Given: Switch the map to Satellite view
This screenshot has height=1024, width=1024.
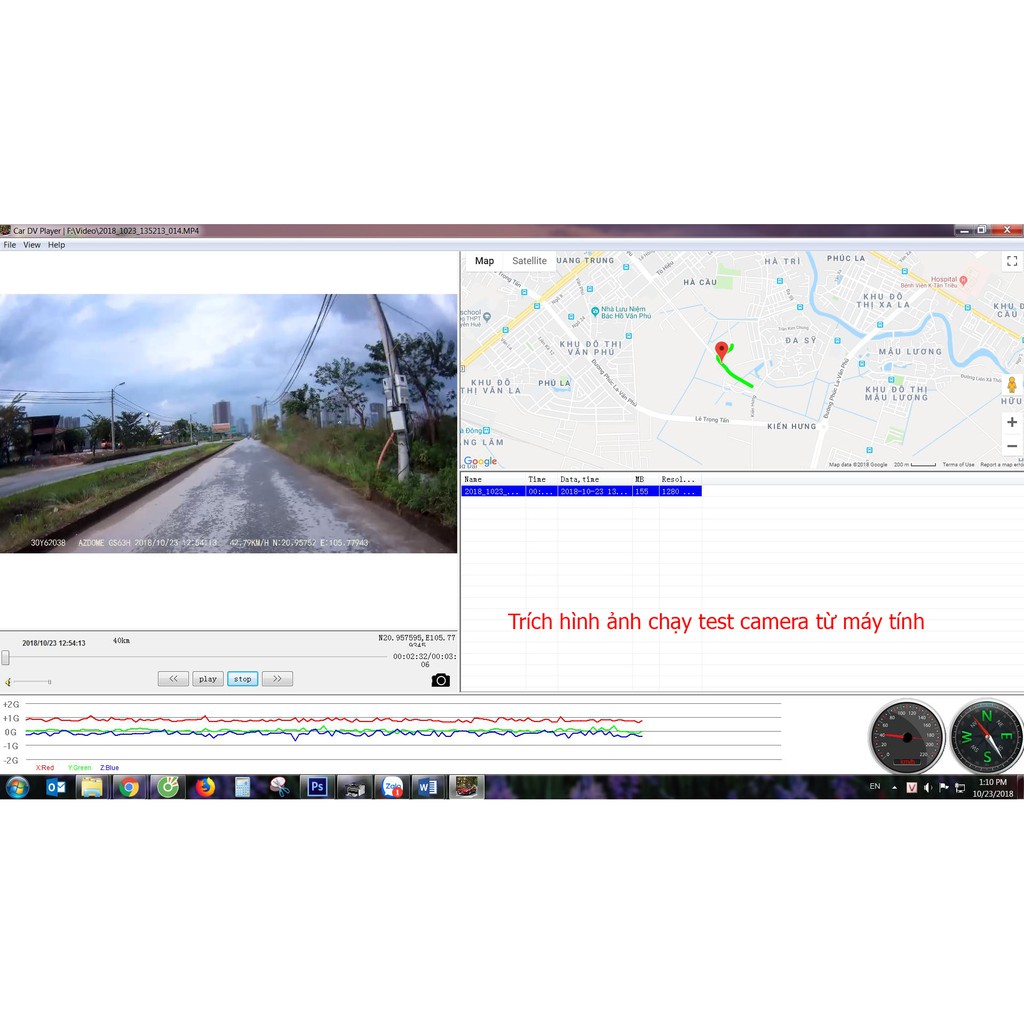Looking at the screenshot, I should click(529, 261).
